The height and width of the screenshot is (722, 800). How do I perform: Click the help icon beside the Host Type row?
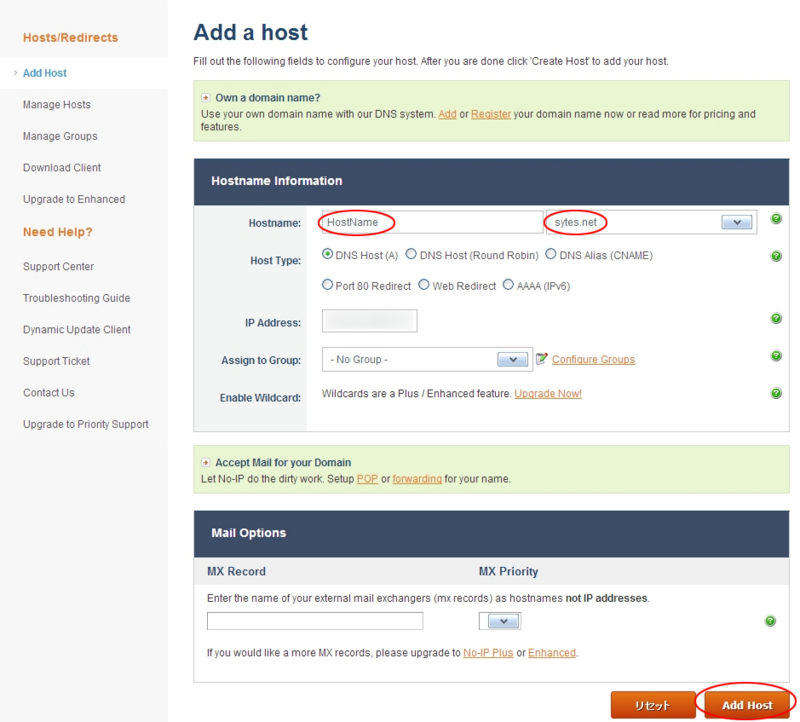pyautogui.click(x=776, y=256)
